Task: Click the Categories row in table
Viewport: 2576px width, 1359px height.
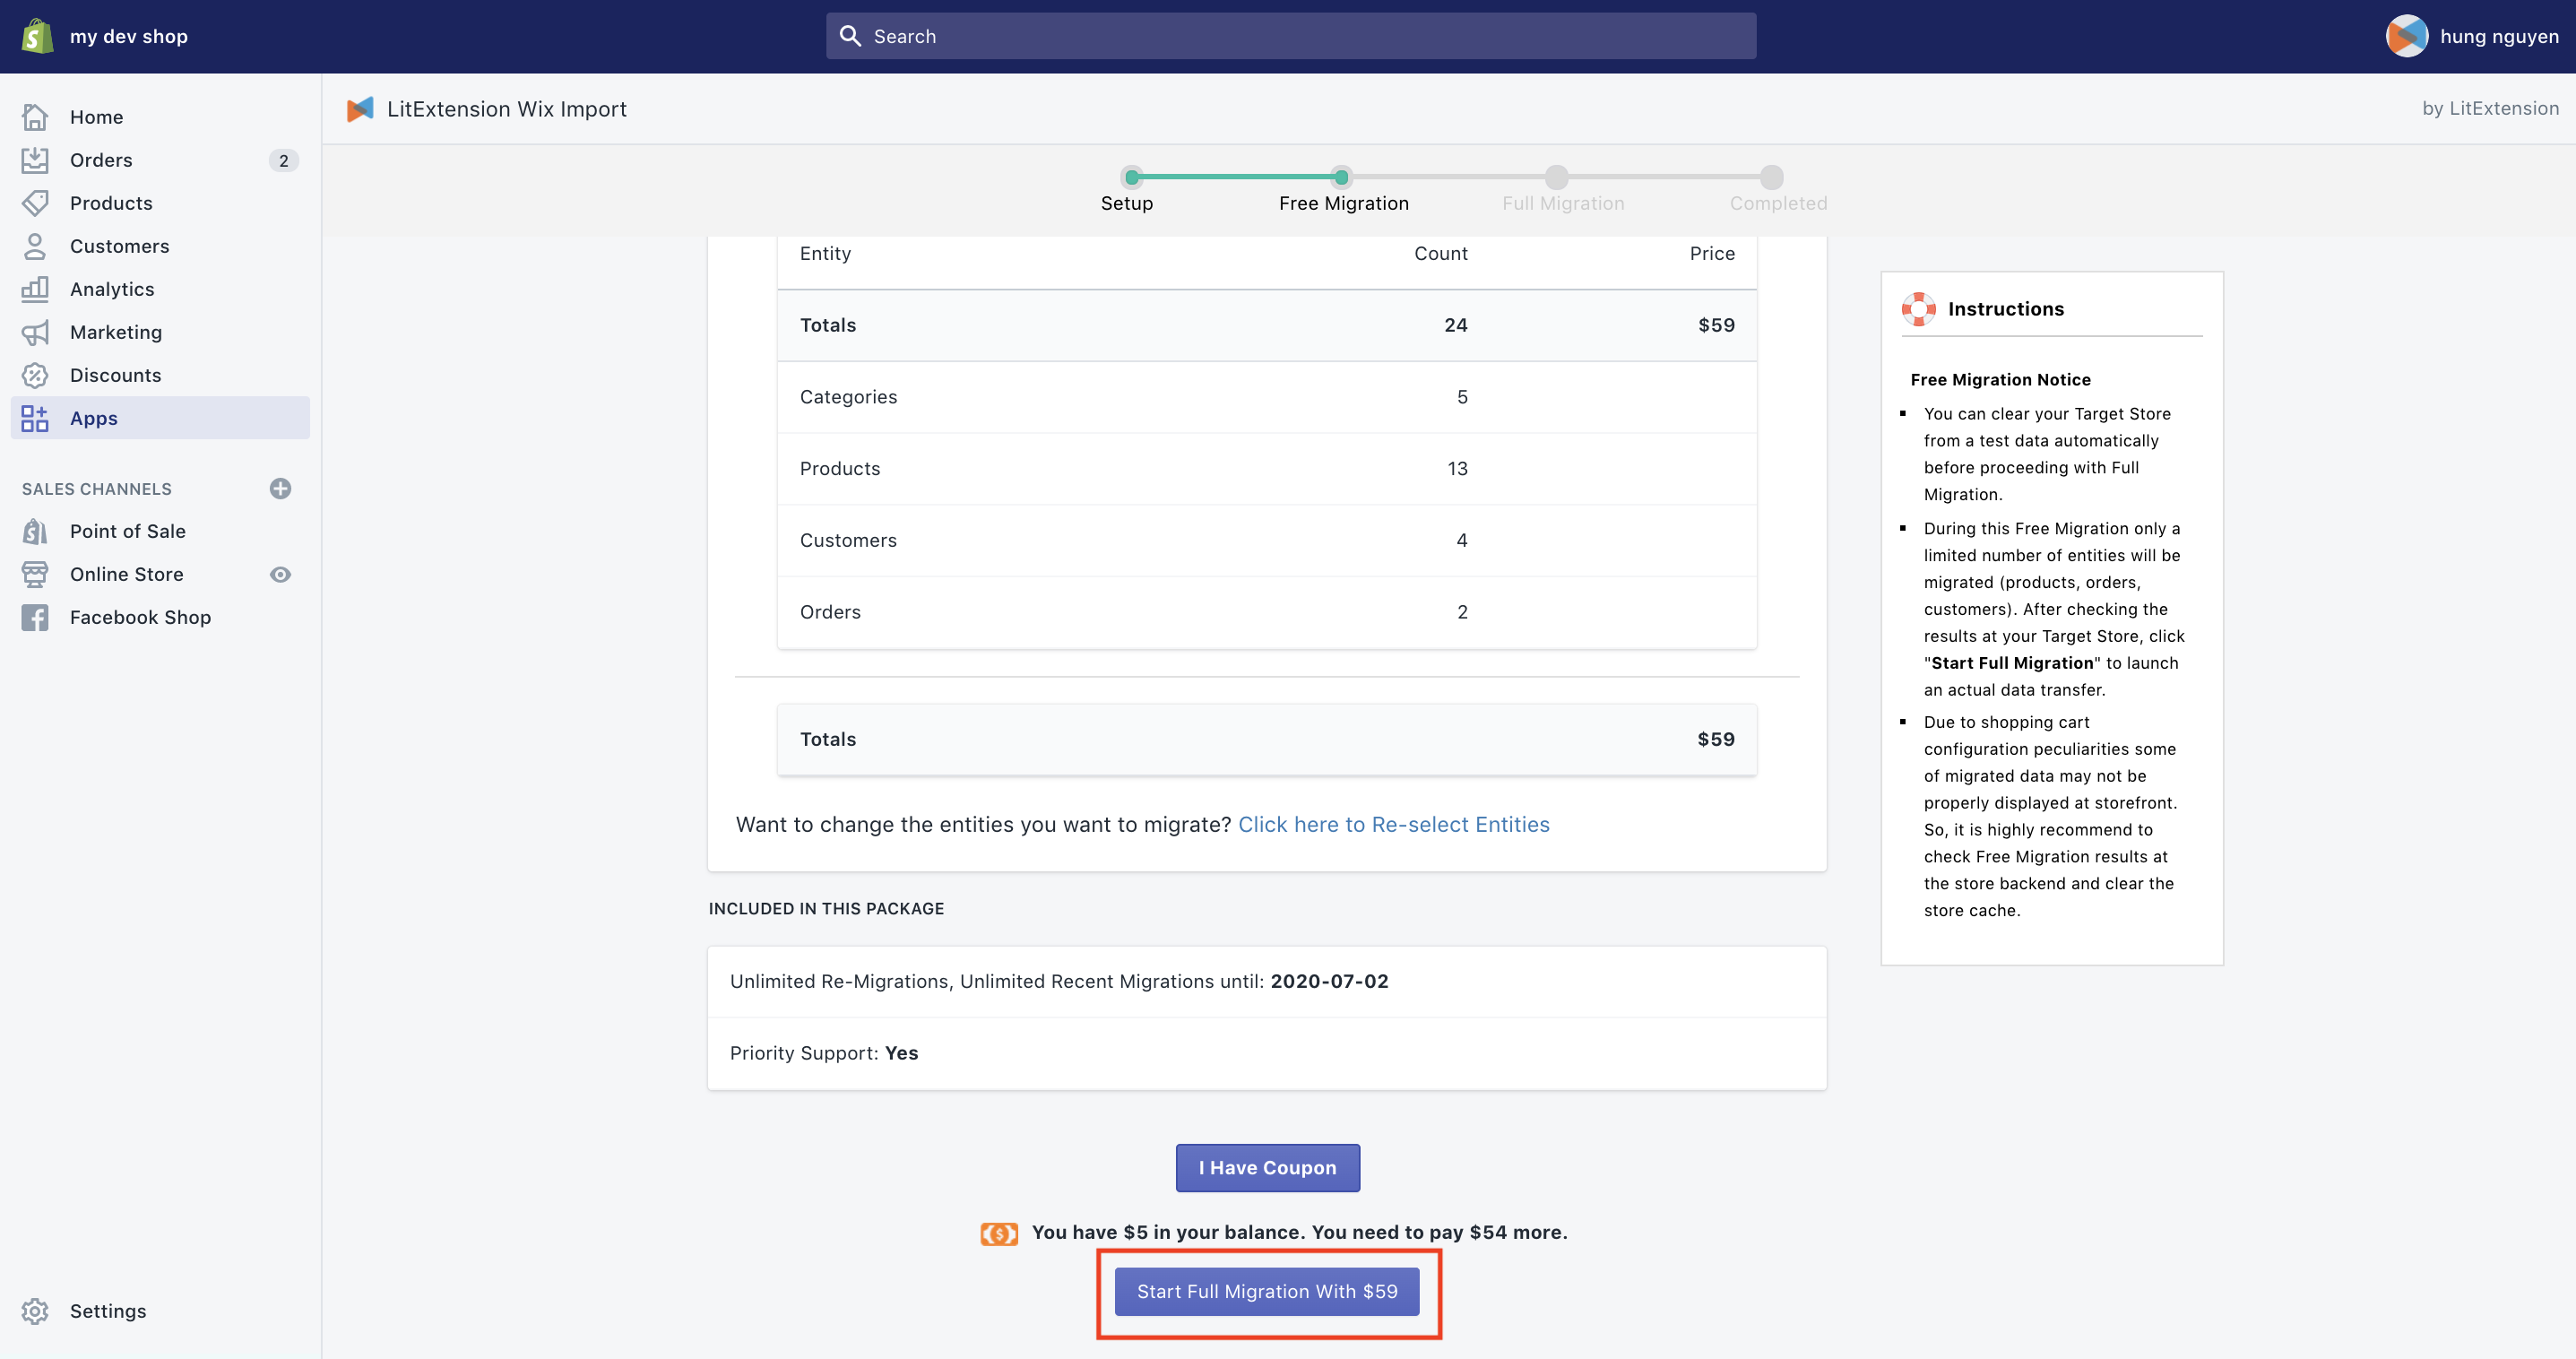Action: (1266, 397)
